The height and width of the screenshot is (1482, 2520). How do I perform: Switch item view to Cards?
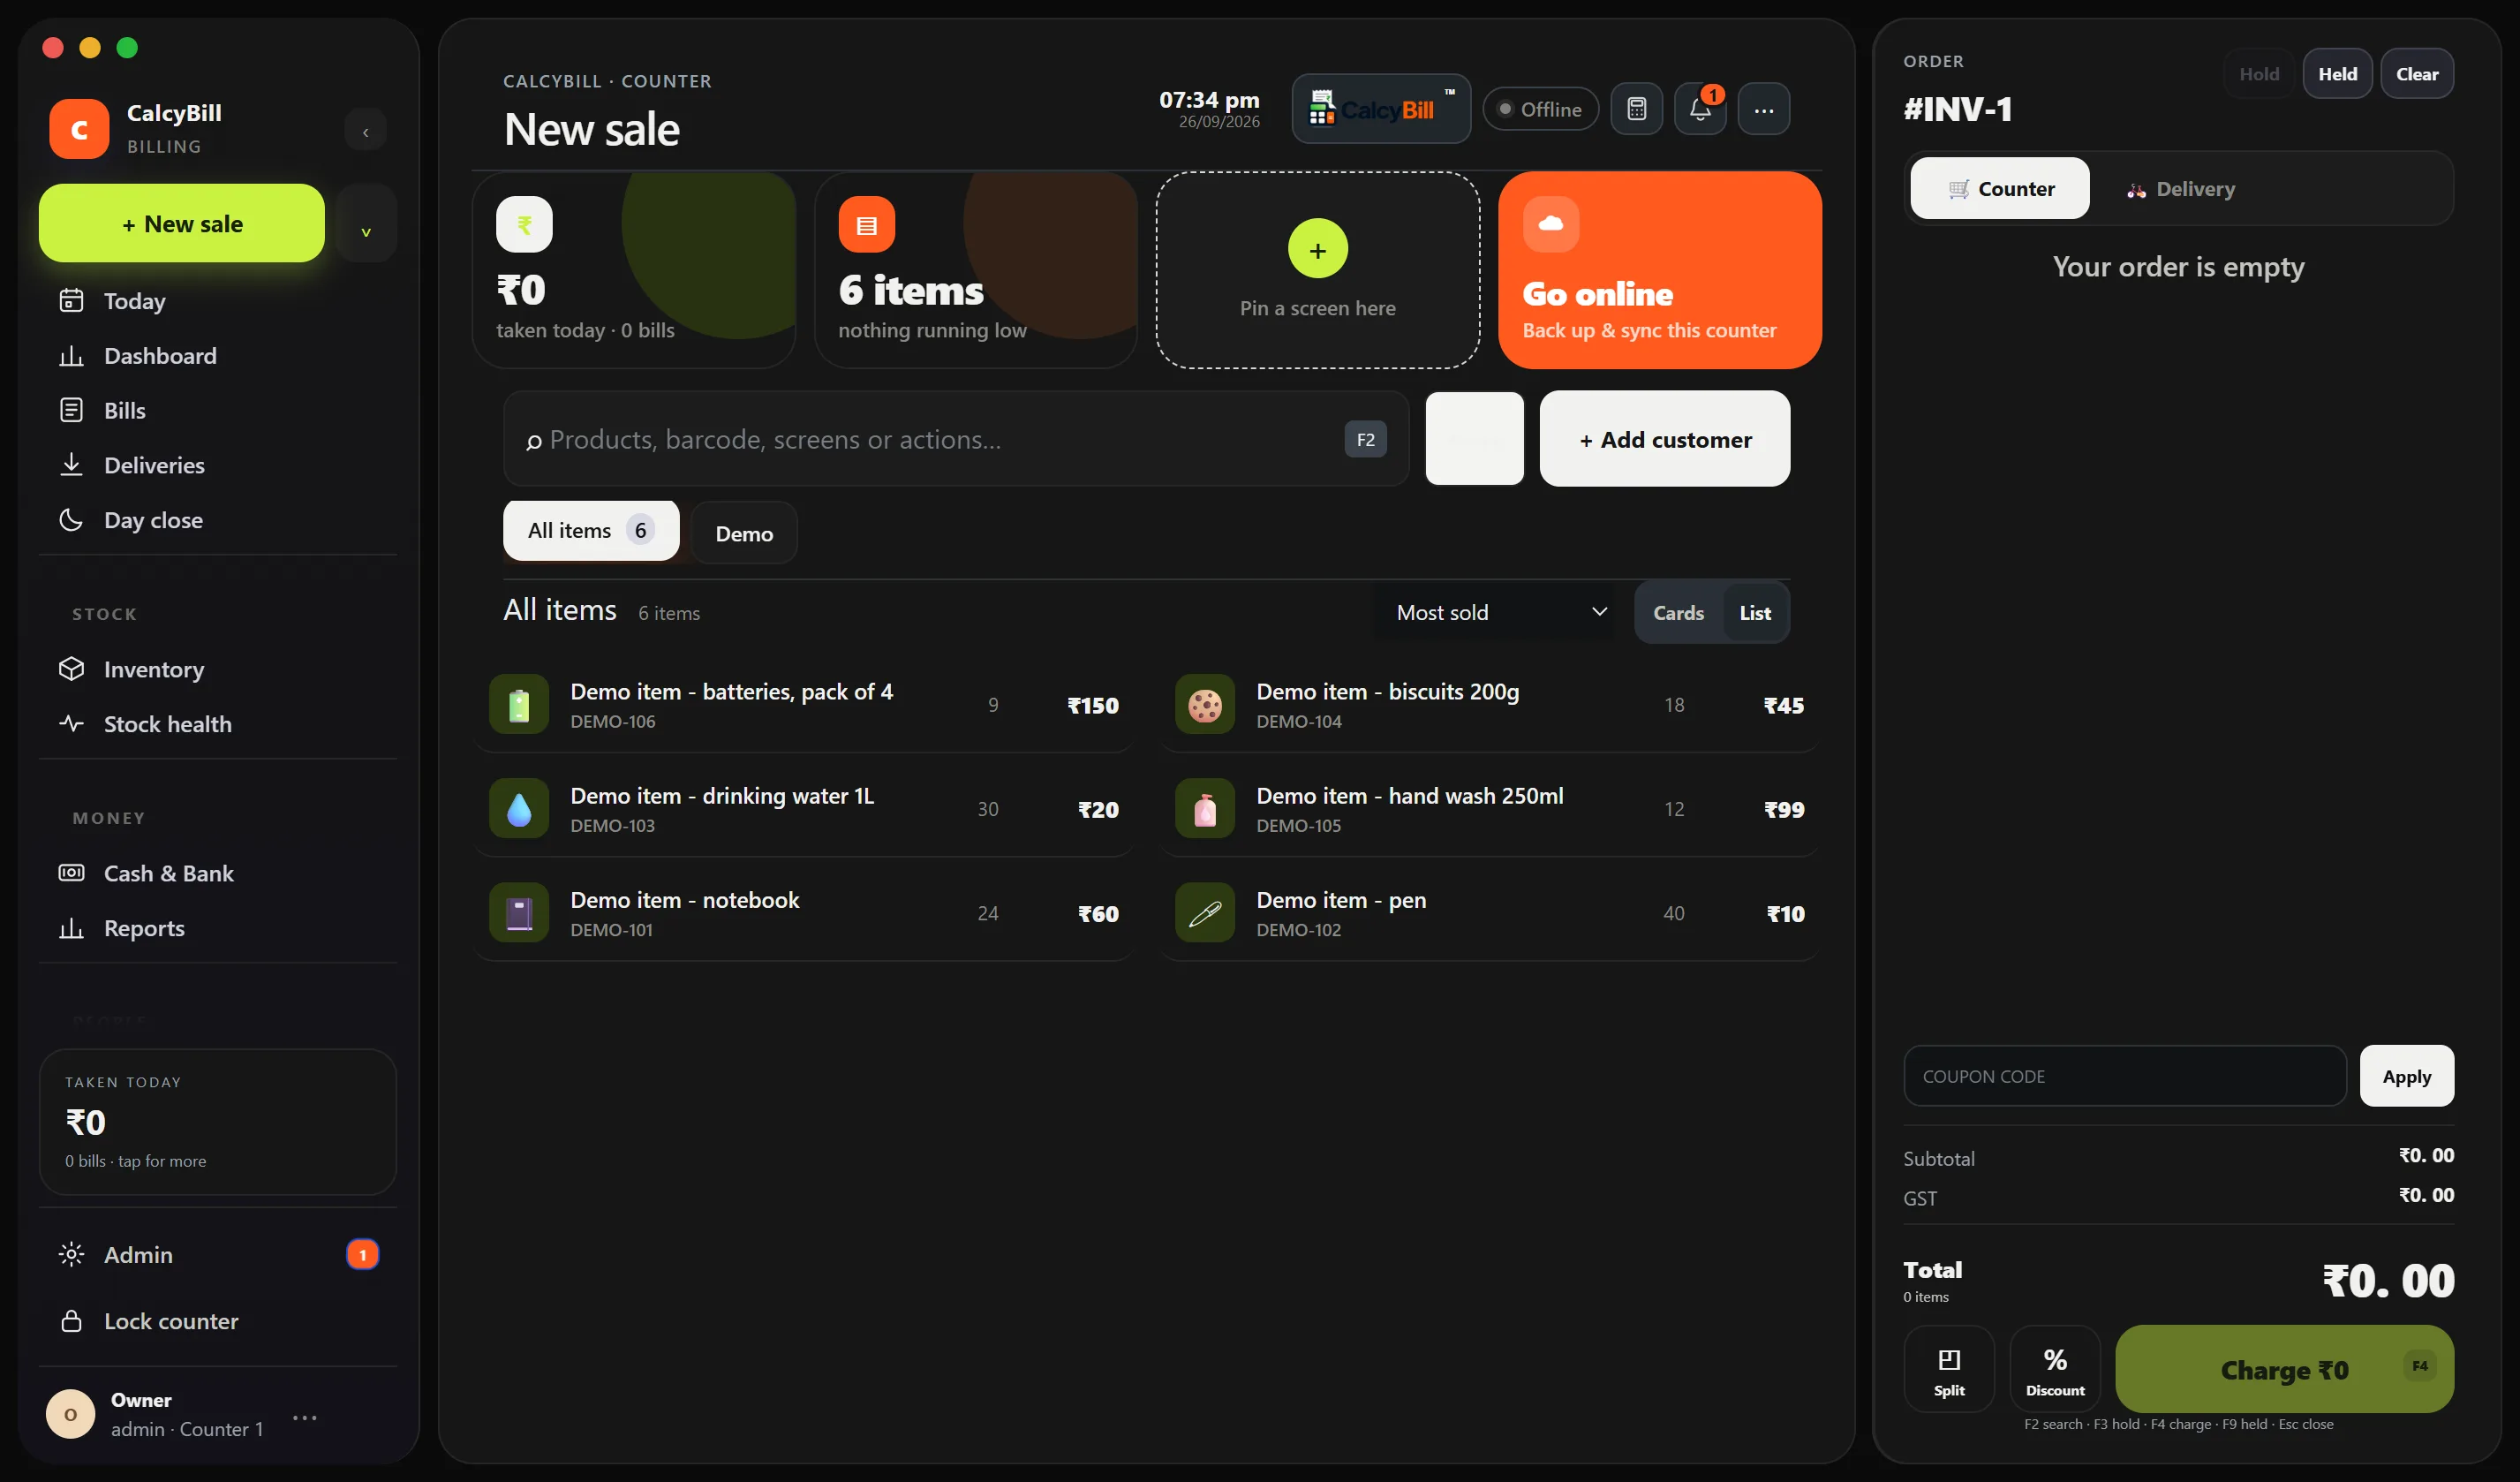pos(1678,613)
